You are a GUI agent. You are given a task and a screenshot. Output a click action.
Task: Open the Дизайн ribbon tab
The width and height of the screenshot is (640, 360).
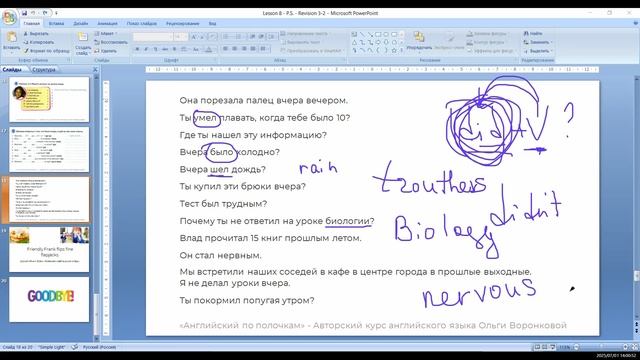tap(80, 24)
